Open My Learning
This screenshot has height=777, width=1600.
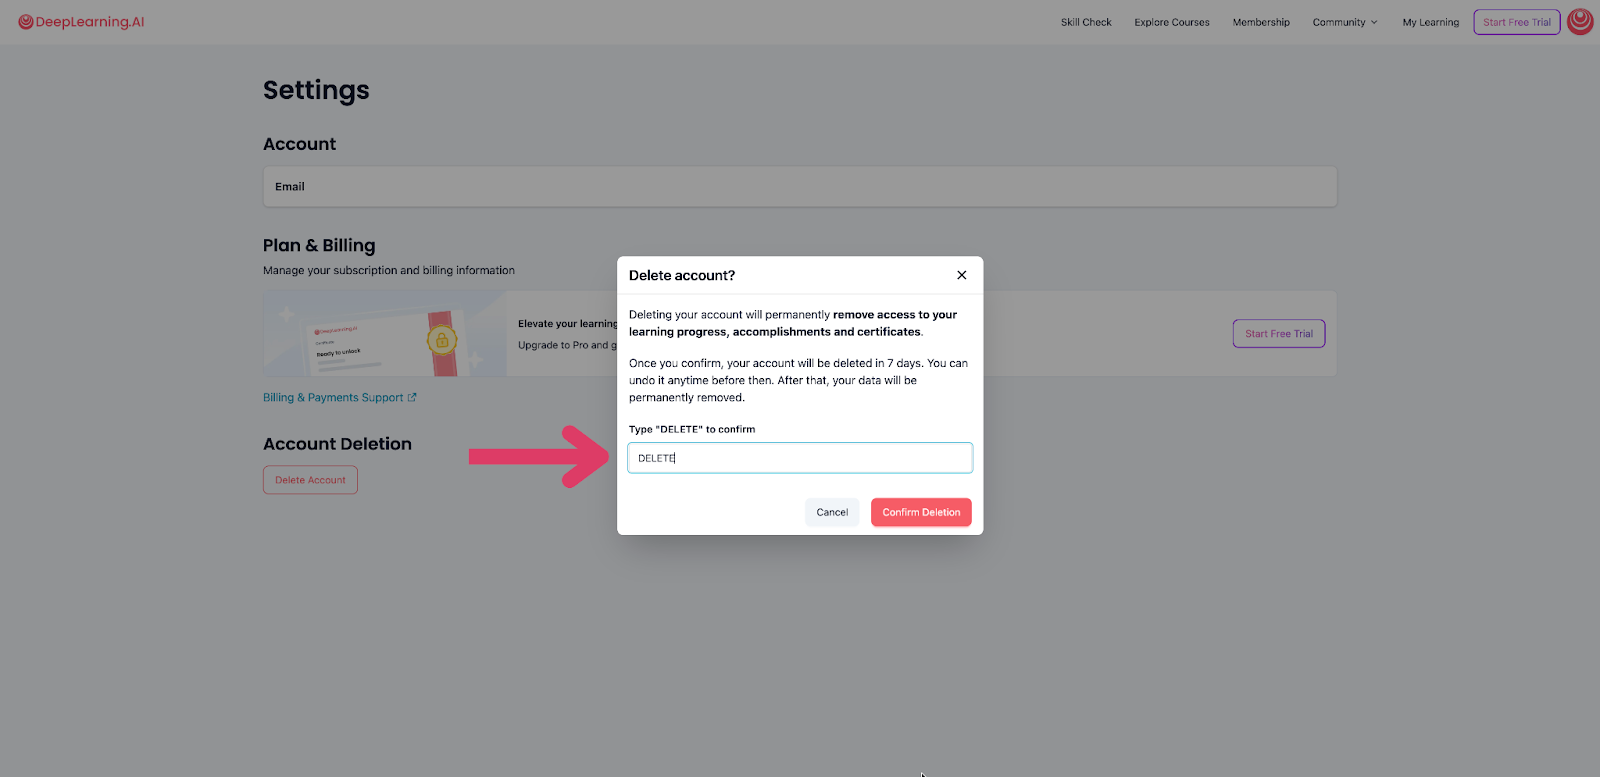point(1430,22)
